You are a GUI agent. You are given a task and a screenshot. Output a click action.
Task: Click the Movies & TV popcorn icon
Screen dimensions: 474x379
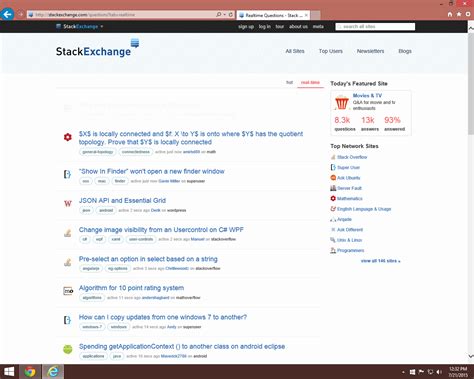coord(341,102)
